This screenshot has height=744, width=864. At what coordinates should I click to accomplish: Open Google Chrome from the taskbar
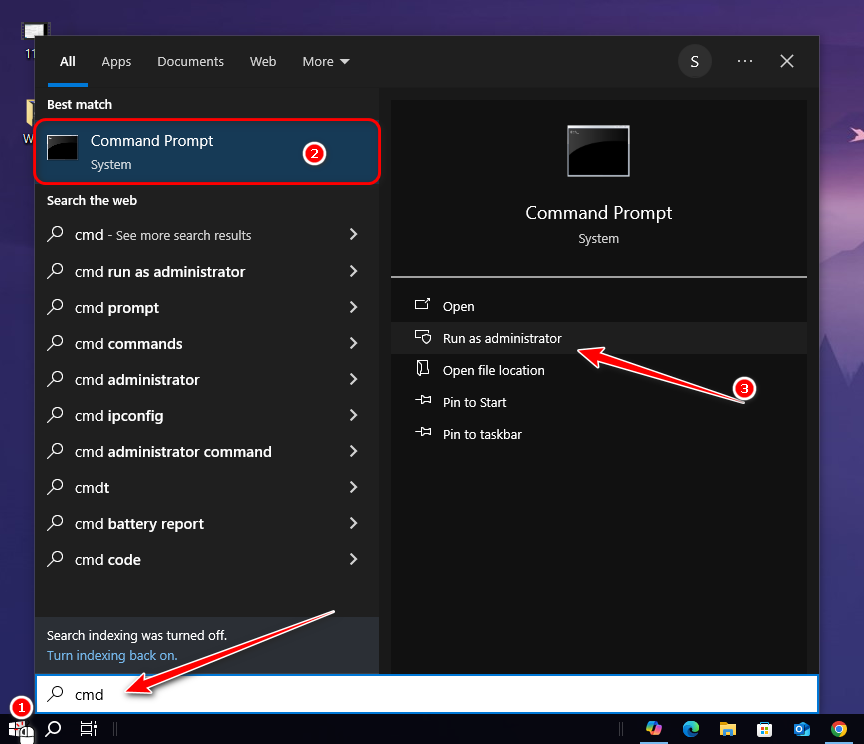(x=838, y=729)
